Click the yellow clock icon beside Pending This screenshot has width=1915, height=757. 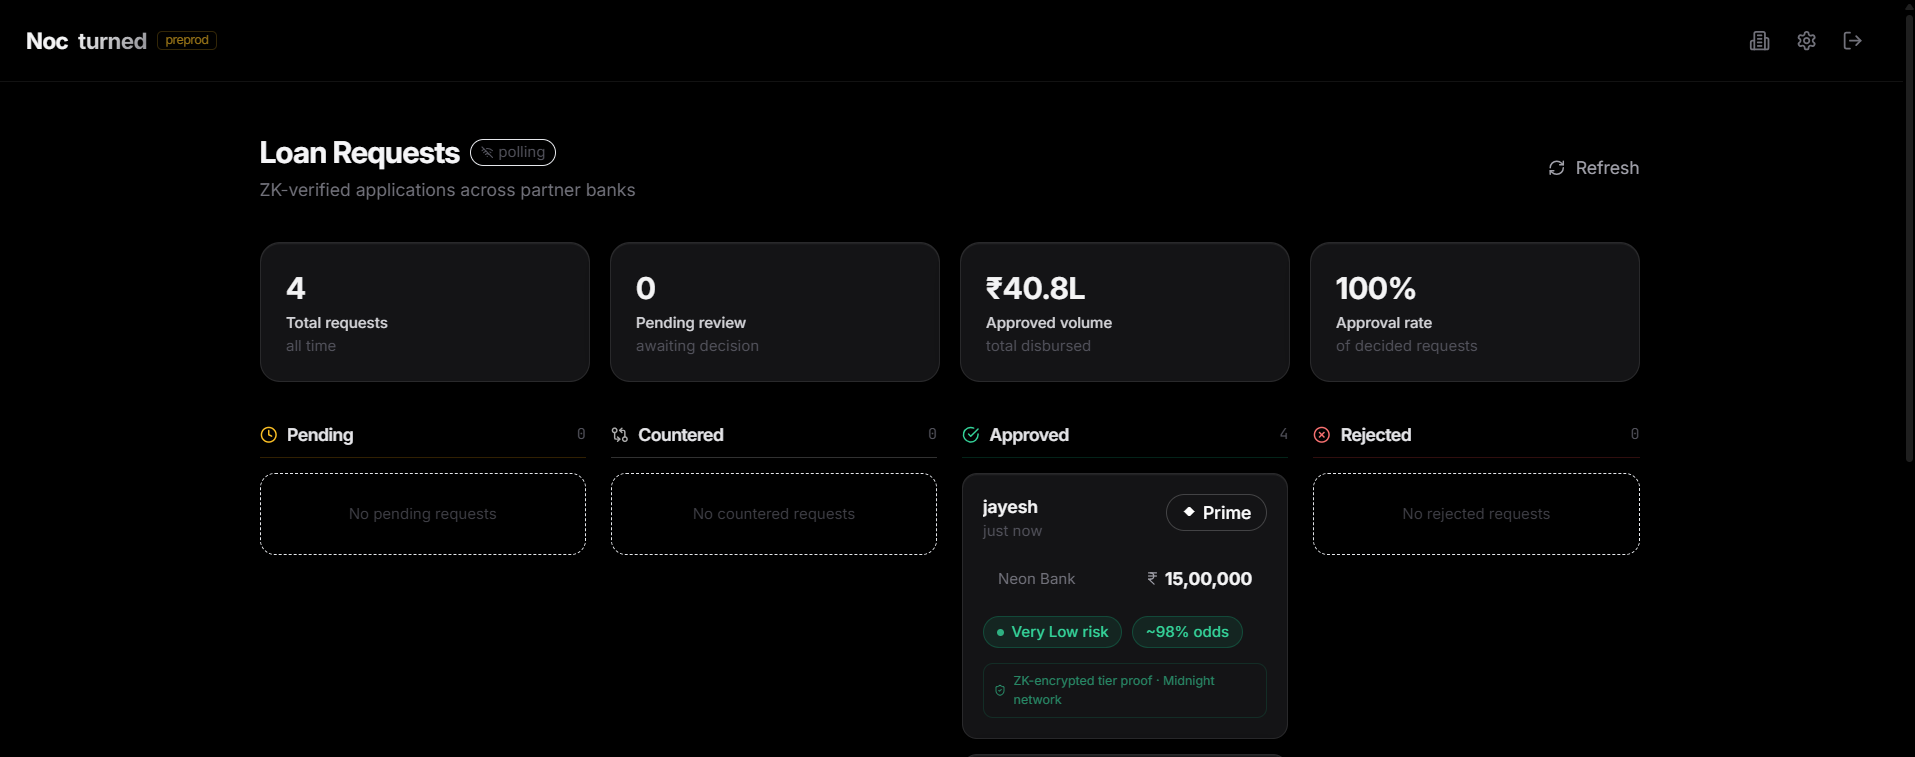tap(269, 435)
